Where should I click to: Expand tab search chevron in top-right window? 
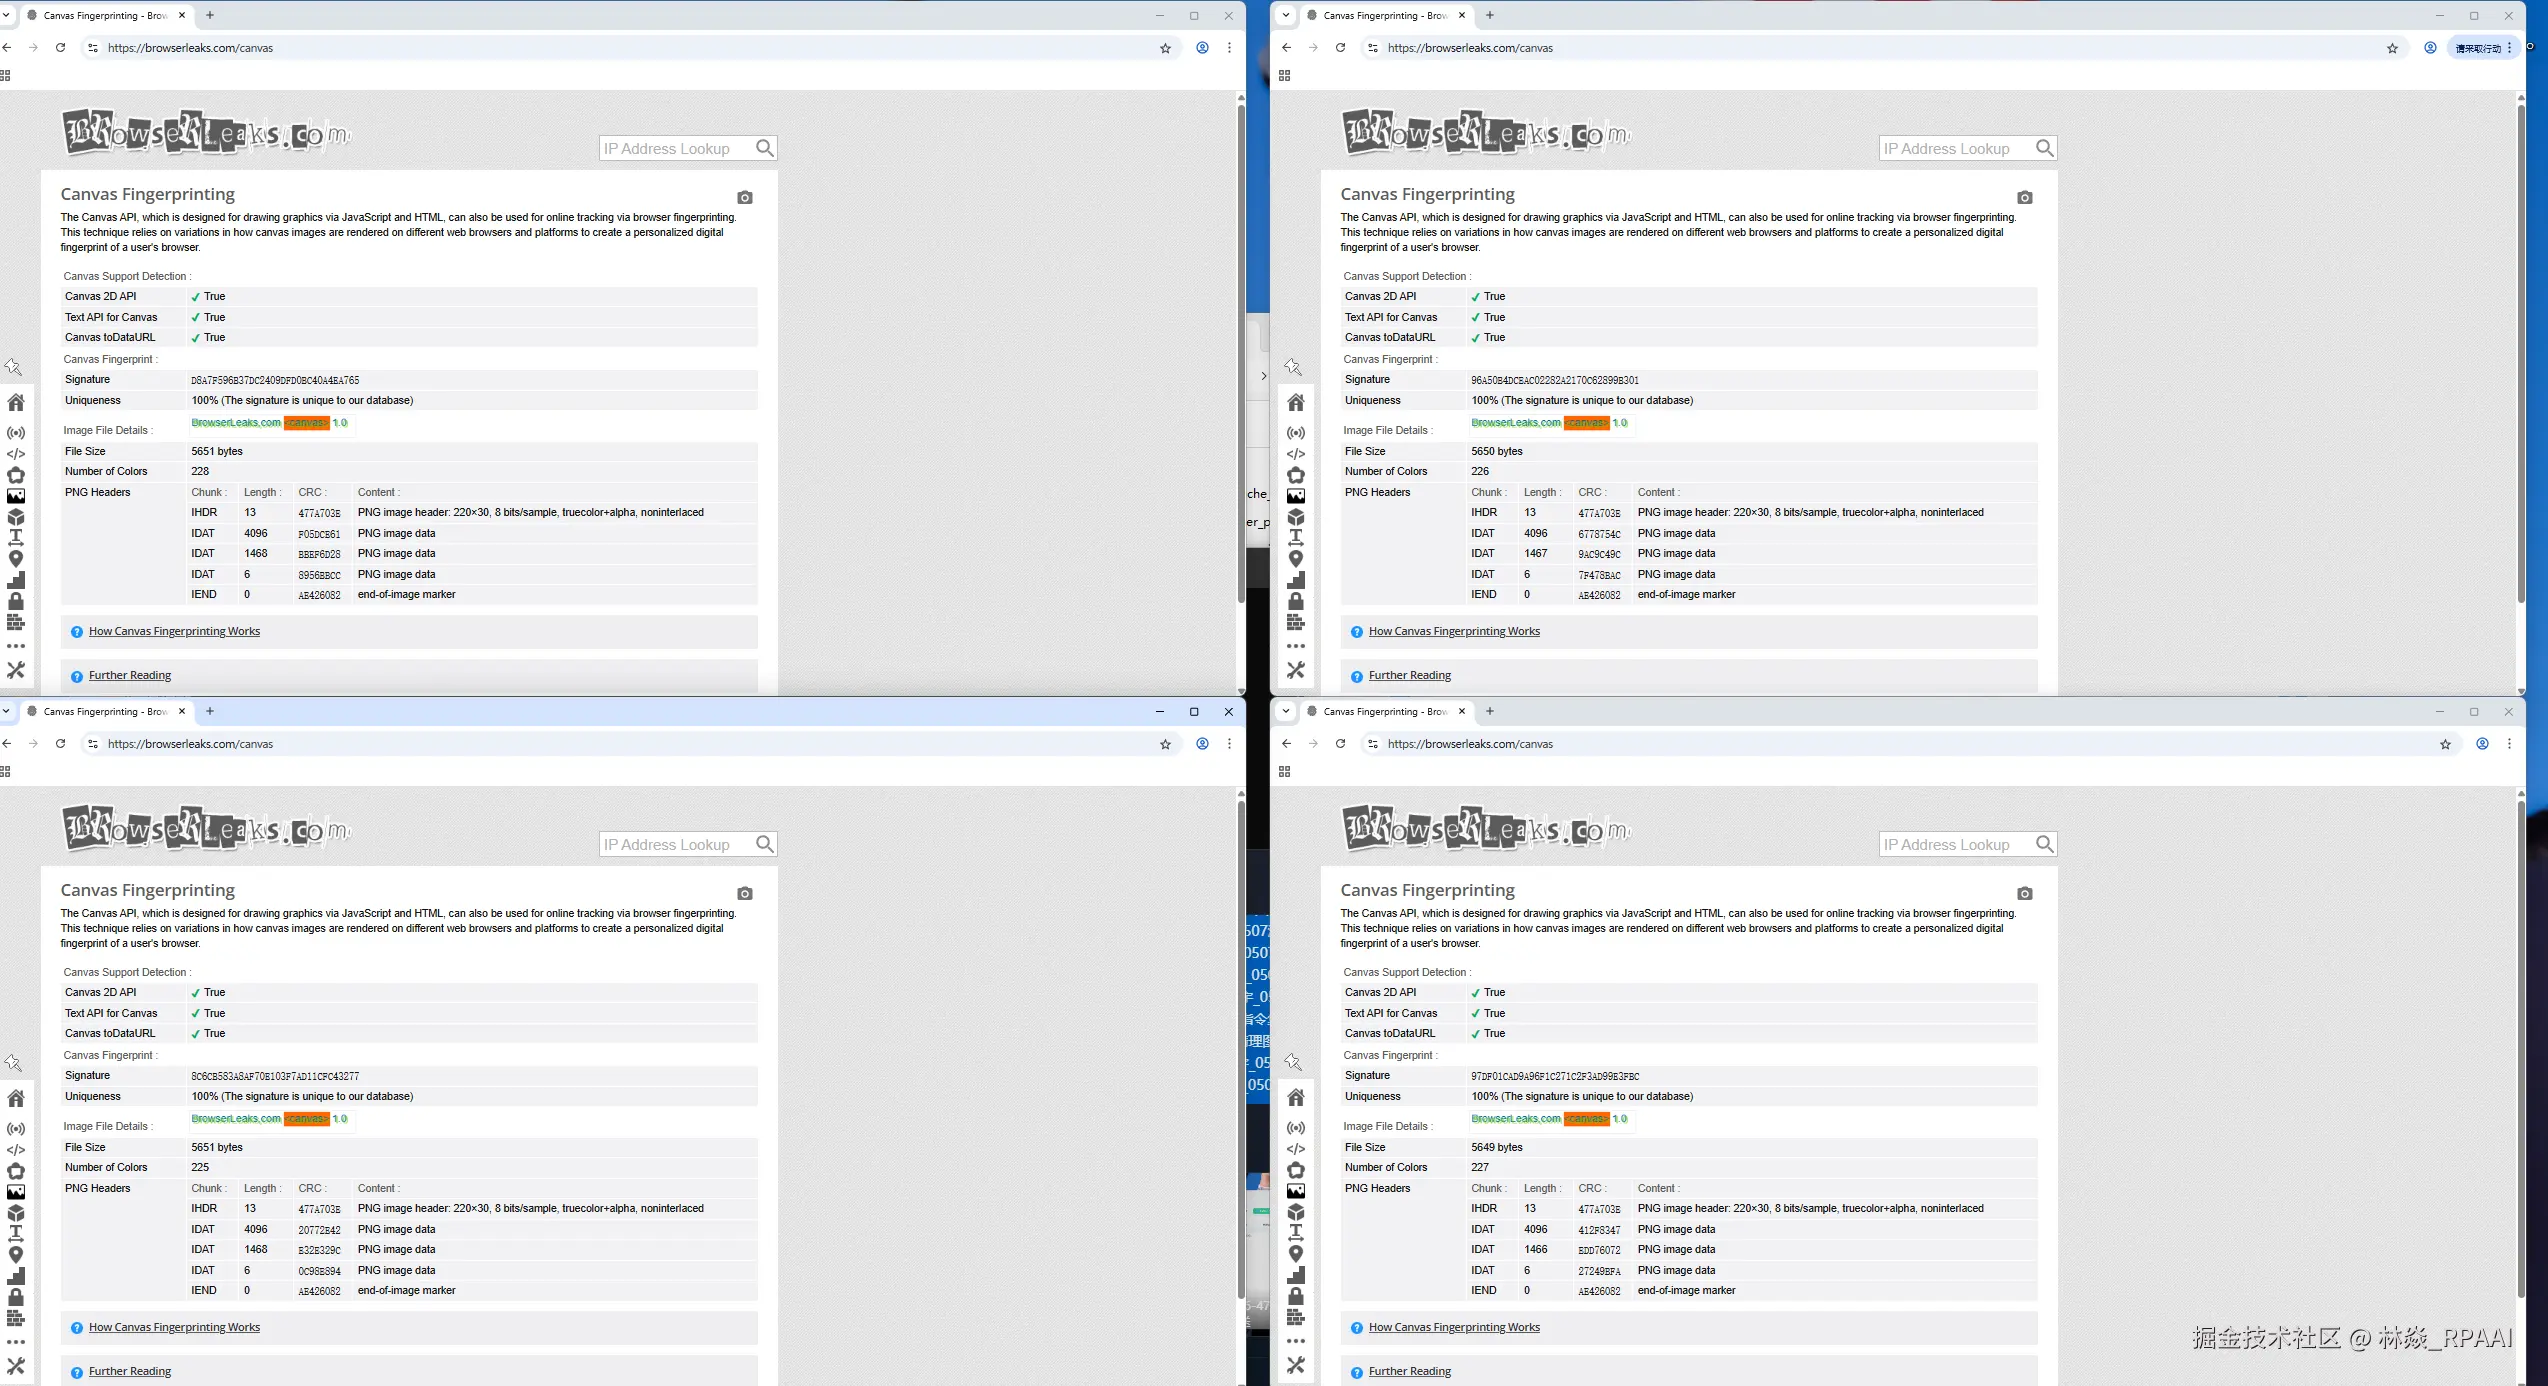1286,15
